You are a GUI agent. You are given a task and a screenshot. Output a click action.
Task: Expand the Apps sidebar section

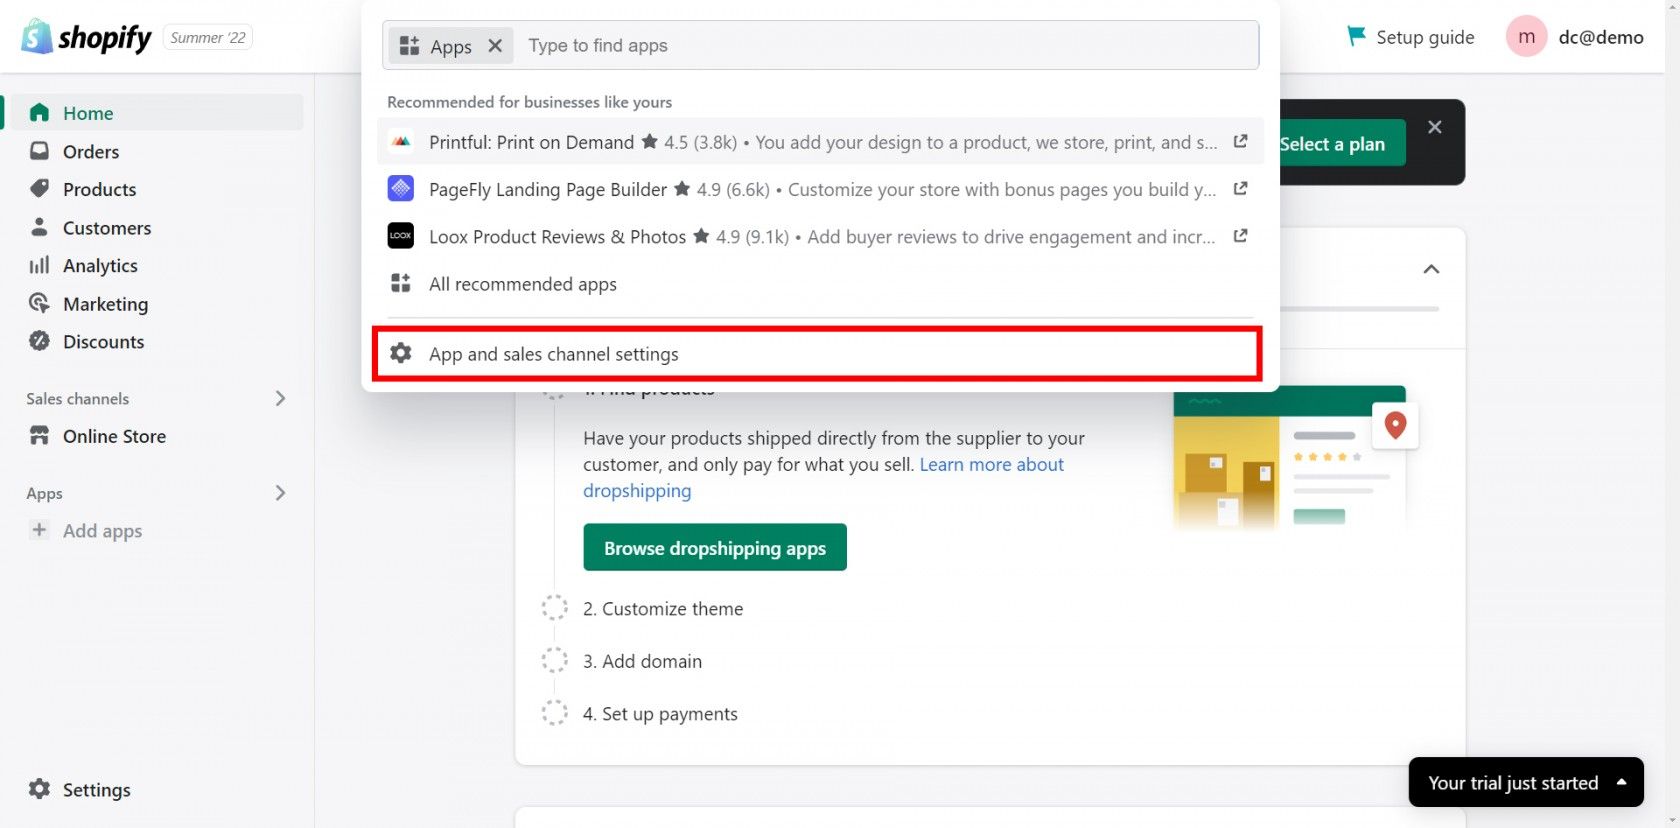pyautogui.click(x=280, y=493)
